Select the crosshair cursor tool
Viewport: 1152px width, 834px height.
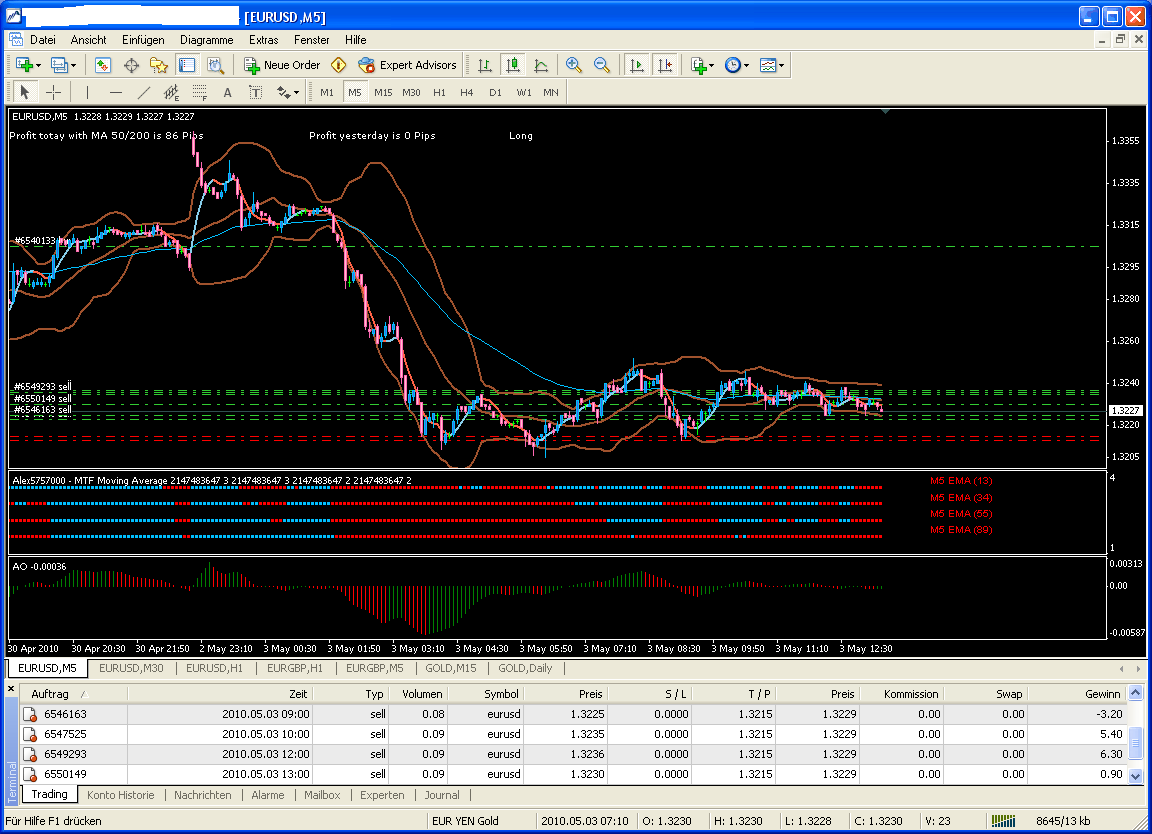coord(54,92)
